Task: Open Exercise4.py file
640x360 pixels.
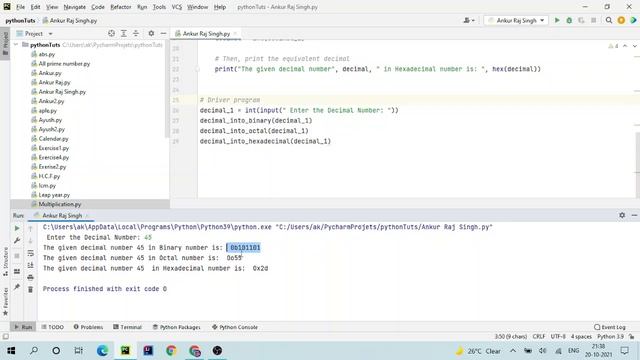Action: pos(53,158)
